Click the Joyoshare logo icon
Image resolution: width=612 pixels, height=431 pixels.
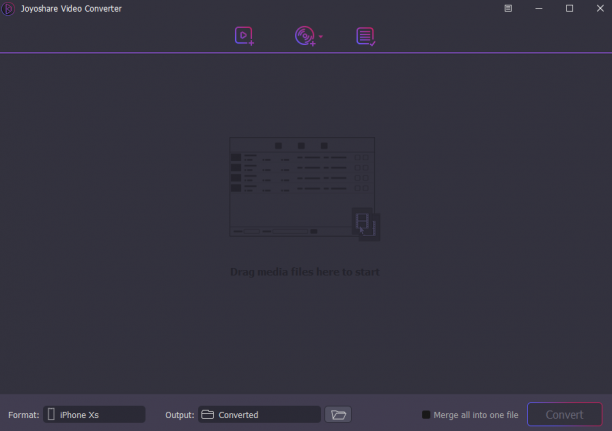point(8,9)
